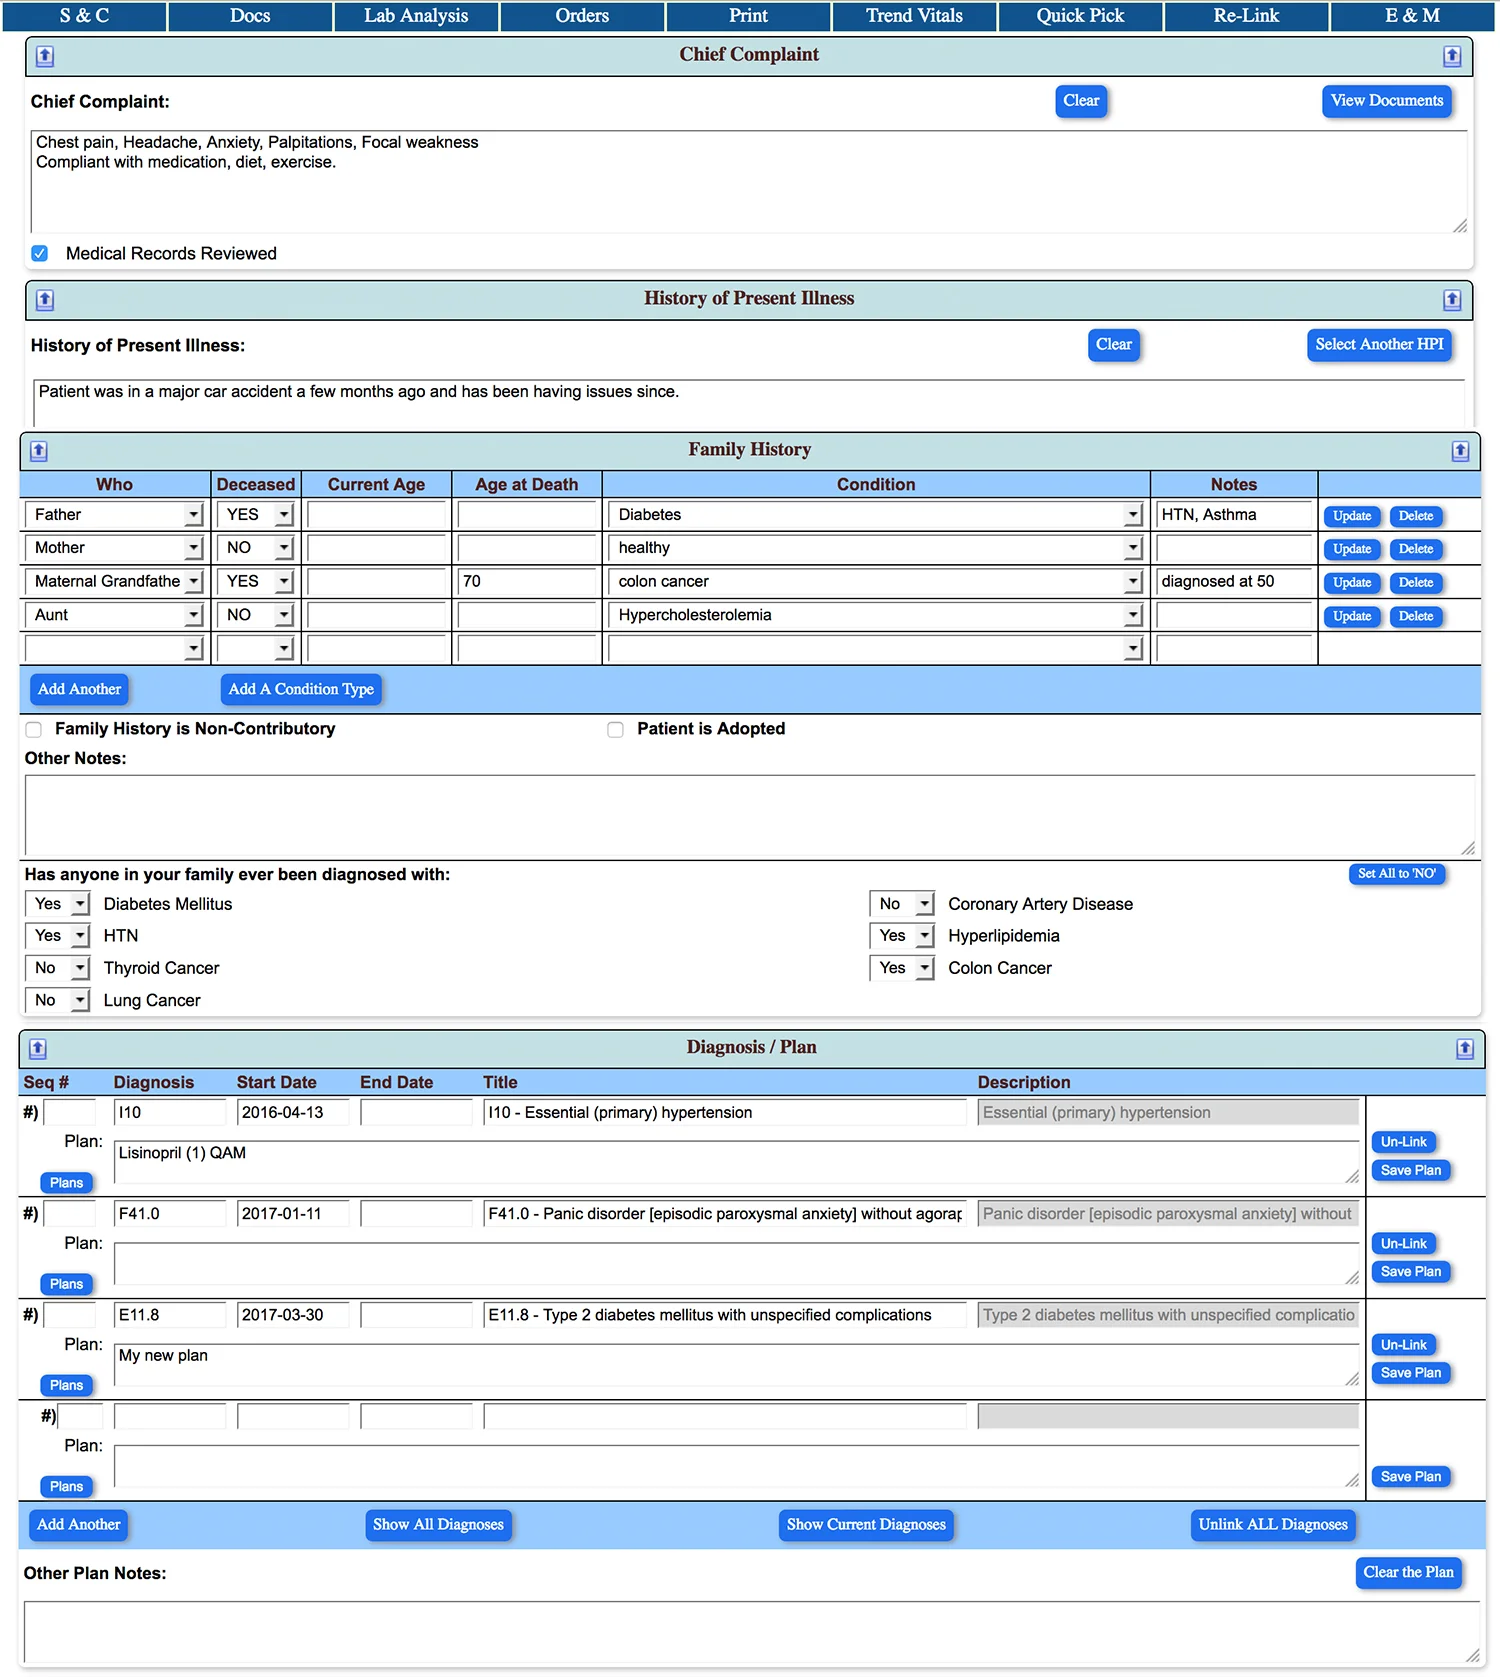The width and height of the screenshot is (1500, 1677).
Task: Click into Chief Complaint text area
Action: [x=749, y=182]
